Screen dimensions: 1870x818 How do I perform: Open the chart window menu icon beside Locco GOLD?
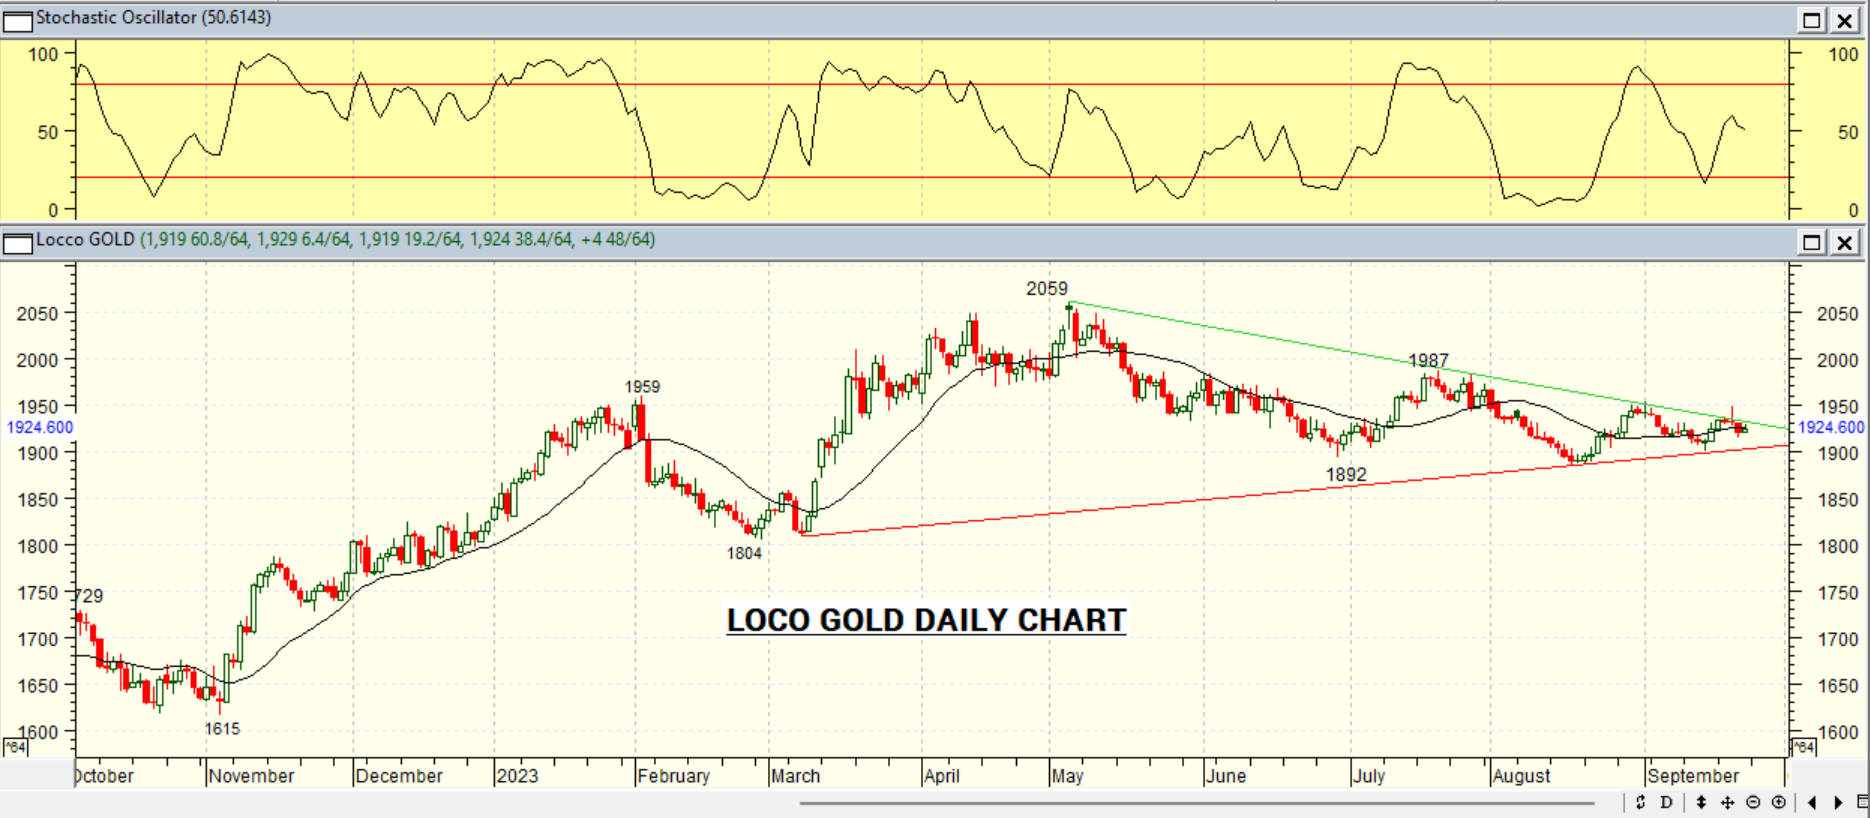18,243
